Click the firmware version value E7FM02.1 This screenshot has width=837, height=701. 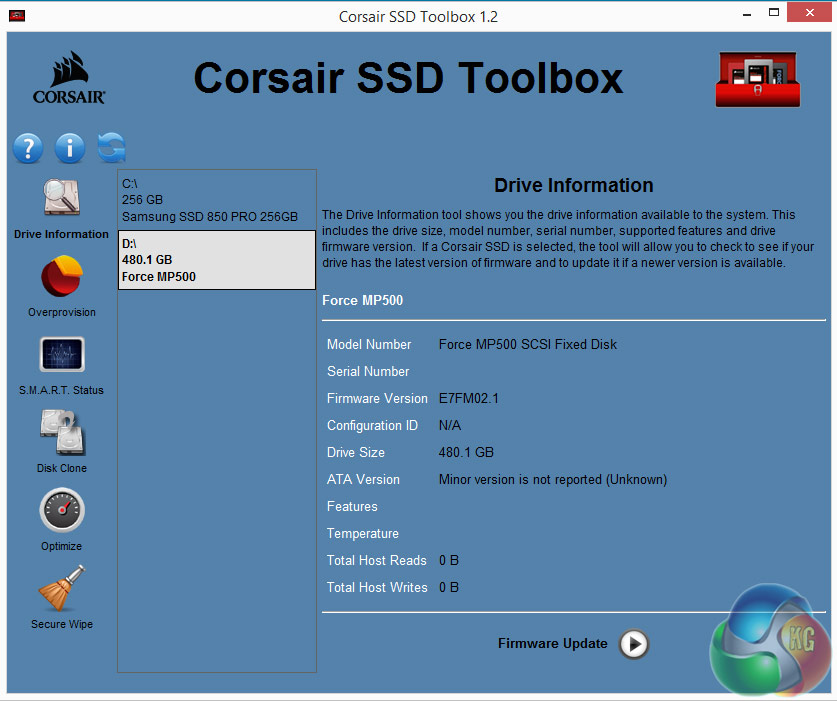pyautogui.click(x=468, y=398)
